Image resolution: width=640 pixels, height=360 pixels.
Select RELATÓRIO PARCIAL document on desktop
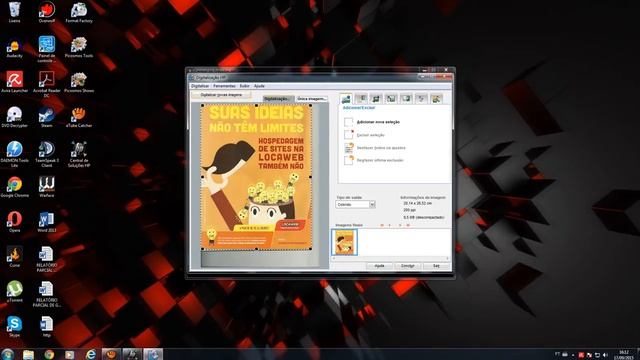point(47,259)
